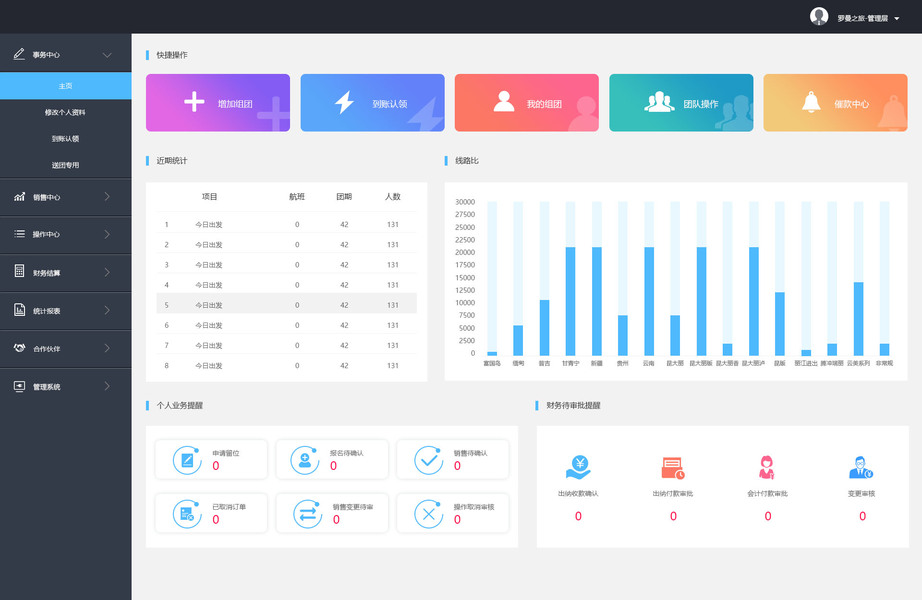
Task: Click the 会计付款审批 label
Action: pyautogui.click(x=767, y=494)
